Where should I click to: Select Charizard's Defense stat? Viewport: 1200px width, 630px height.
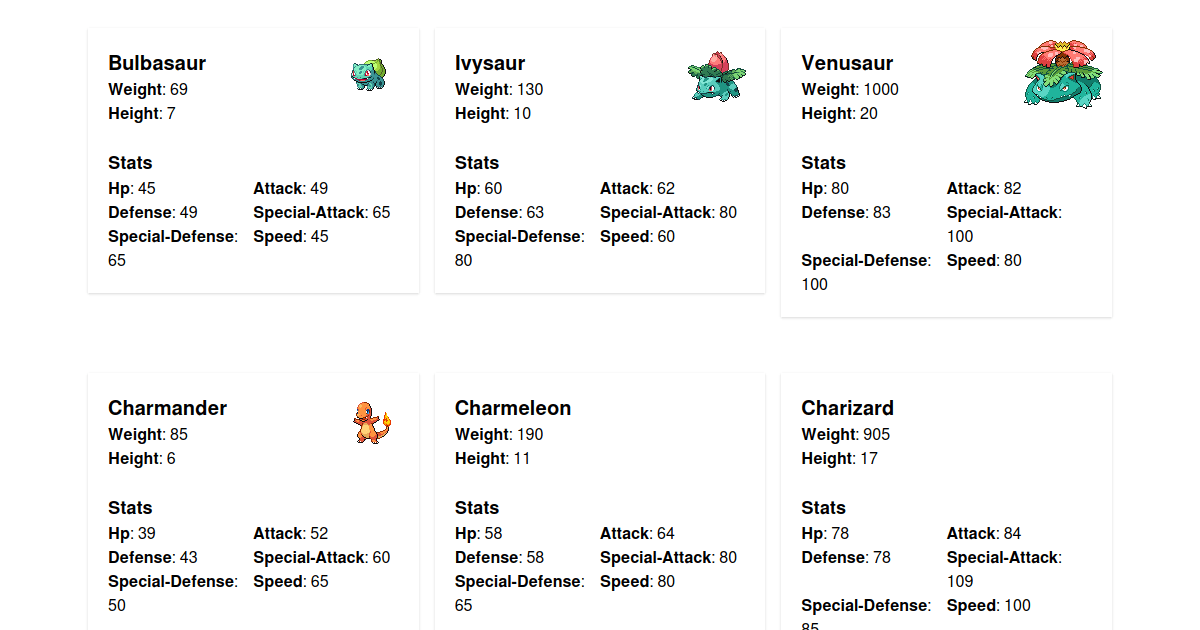[846, 557]
